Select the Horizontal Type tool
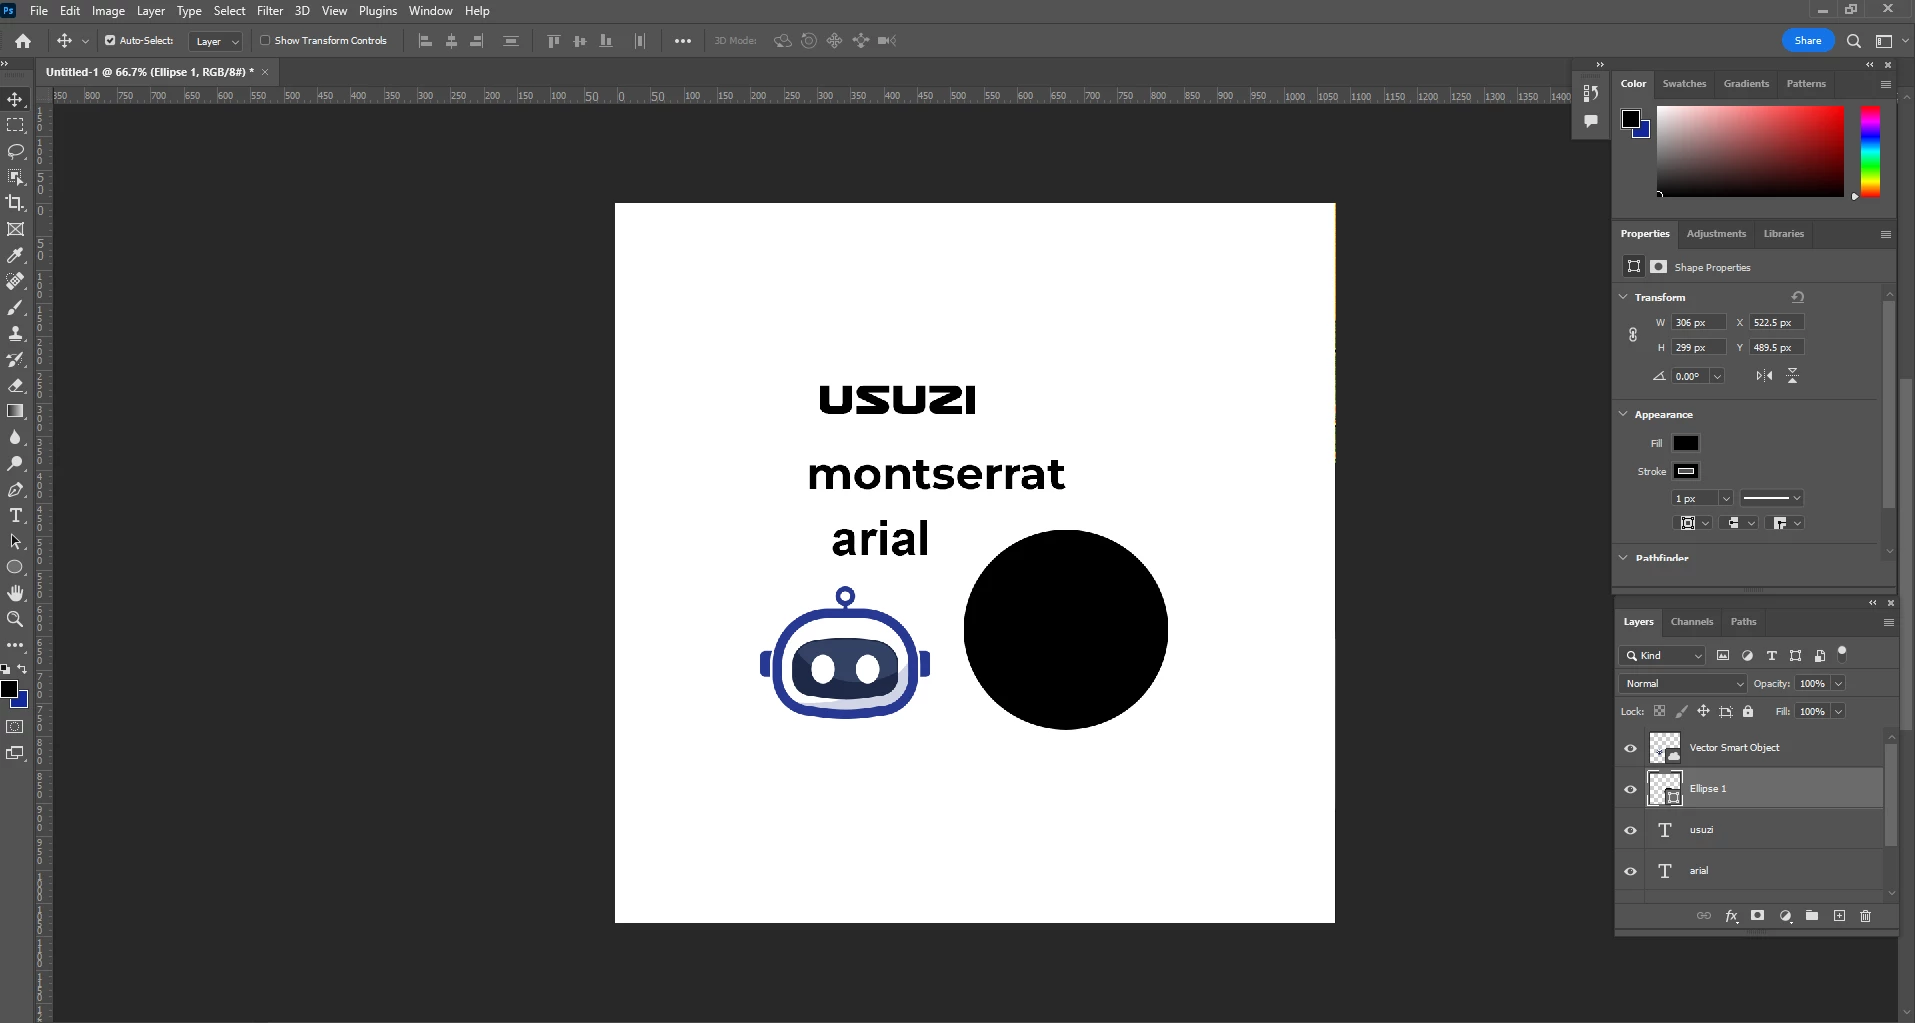The height and width of the screenshot is (1023, 1915). click(x=15, y=515)
